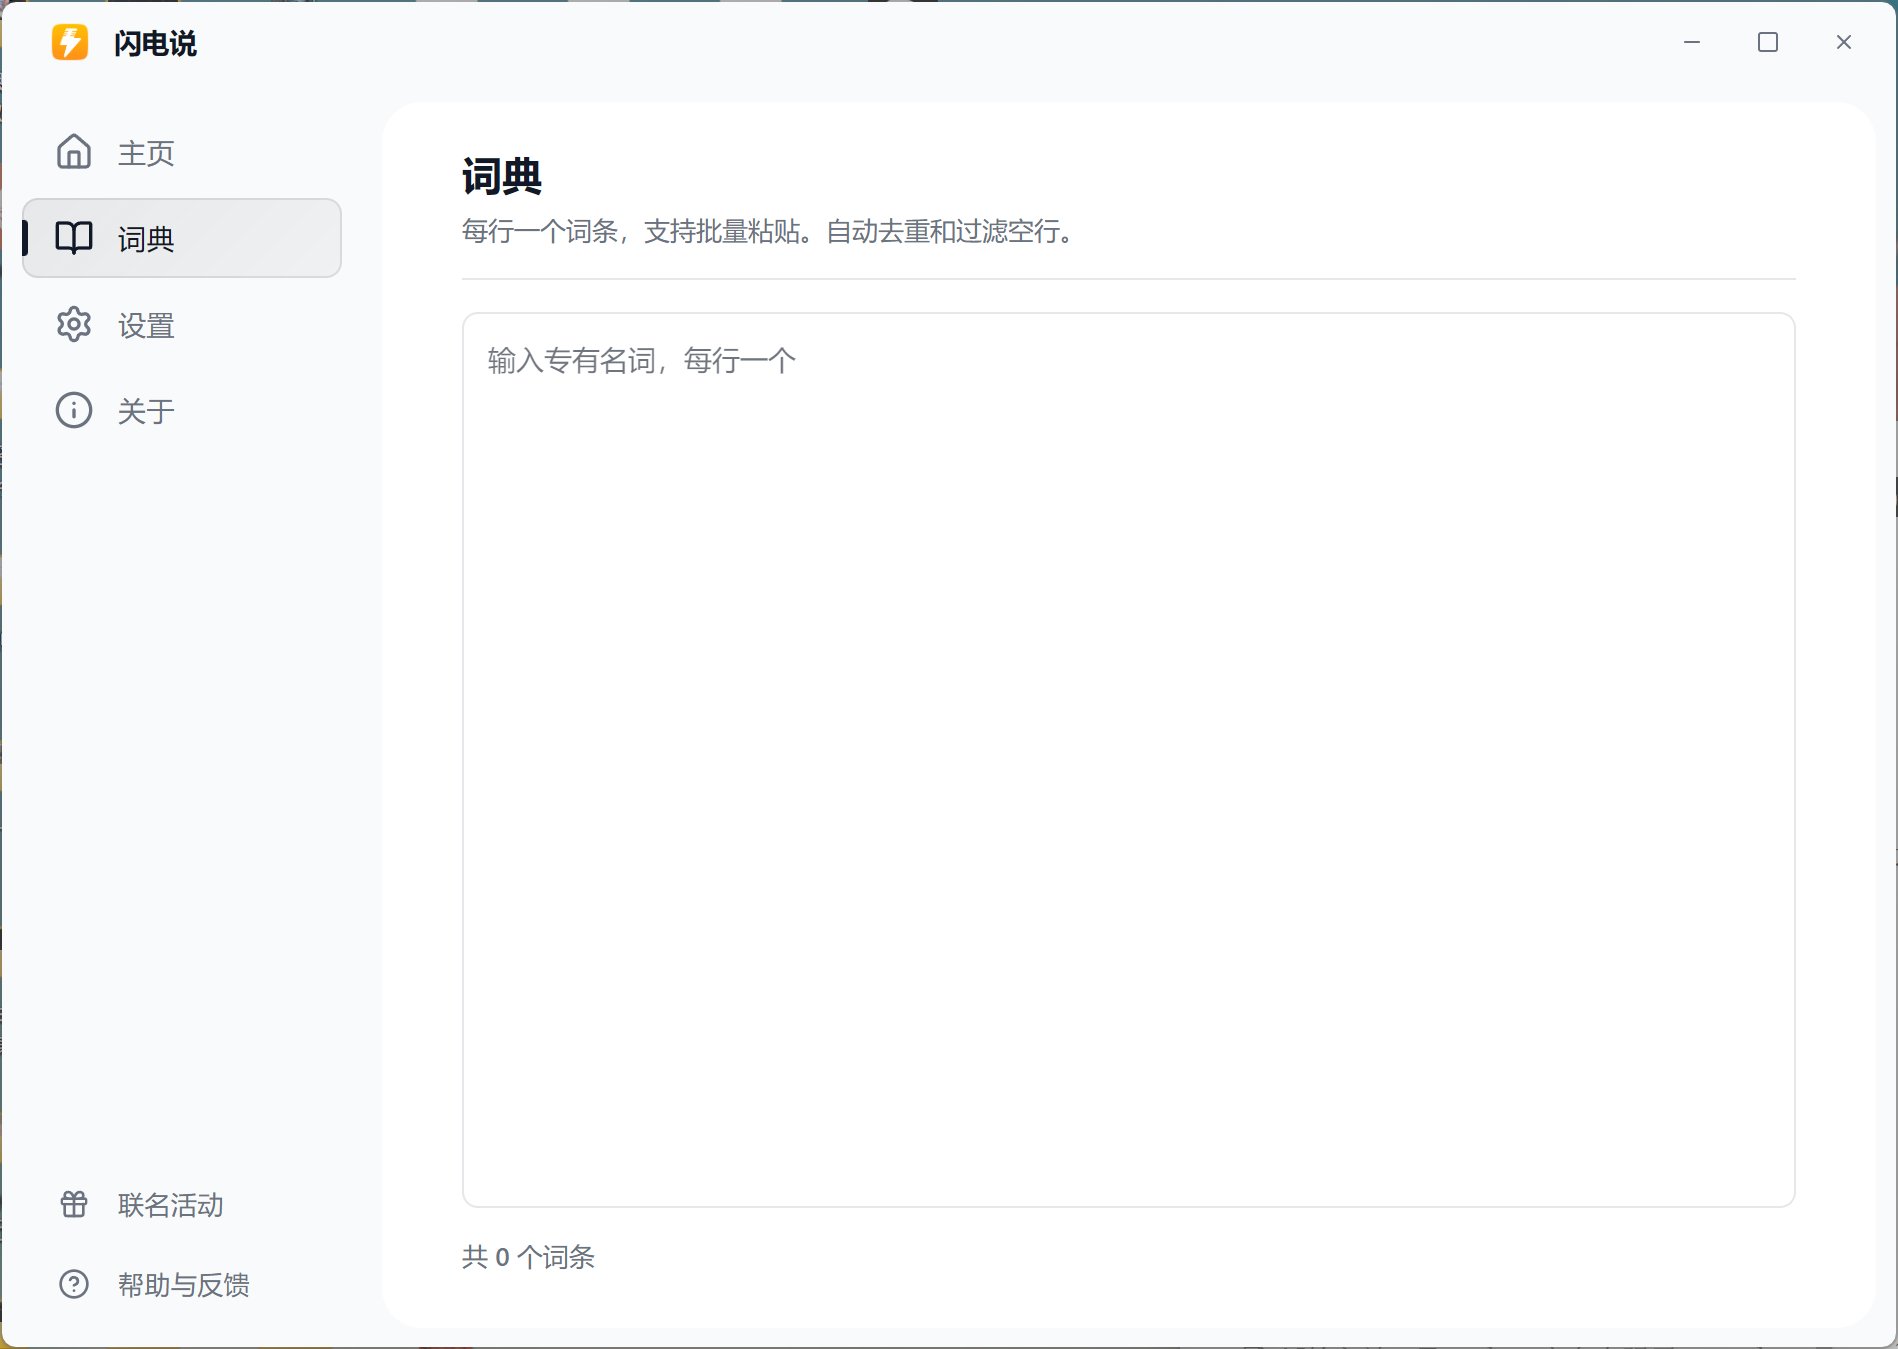The image size is (1898, 1349).
Task: Go to the 主页 page label
Action: (x=146, y=153)
